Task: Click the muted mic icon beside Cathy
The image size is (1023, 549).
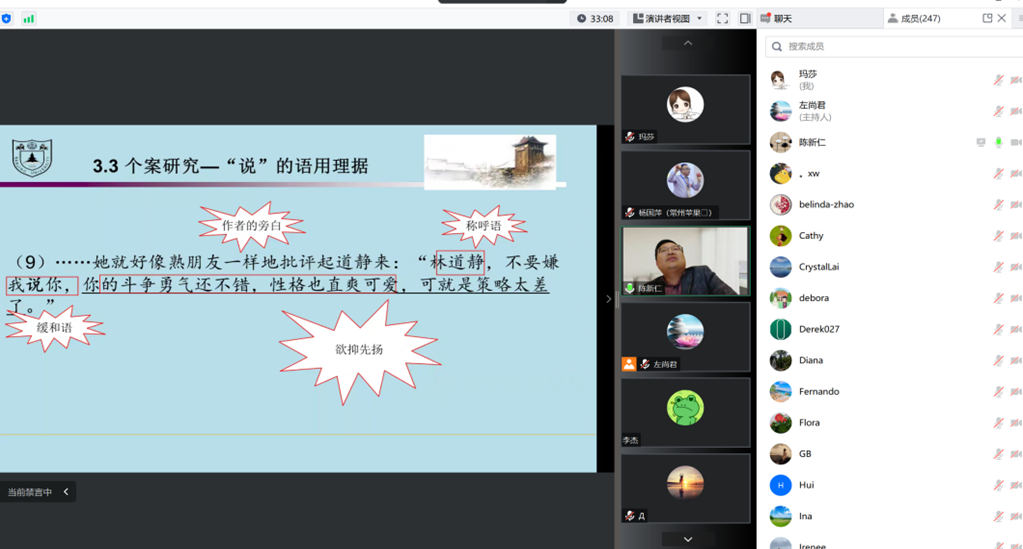Action: (998, 236)
